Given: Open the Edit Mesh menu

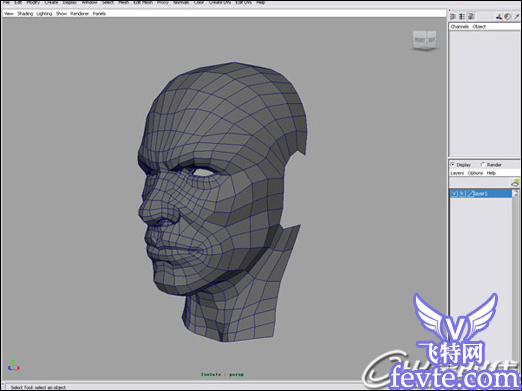Looking at the screenshot, I should click(143, 2).
